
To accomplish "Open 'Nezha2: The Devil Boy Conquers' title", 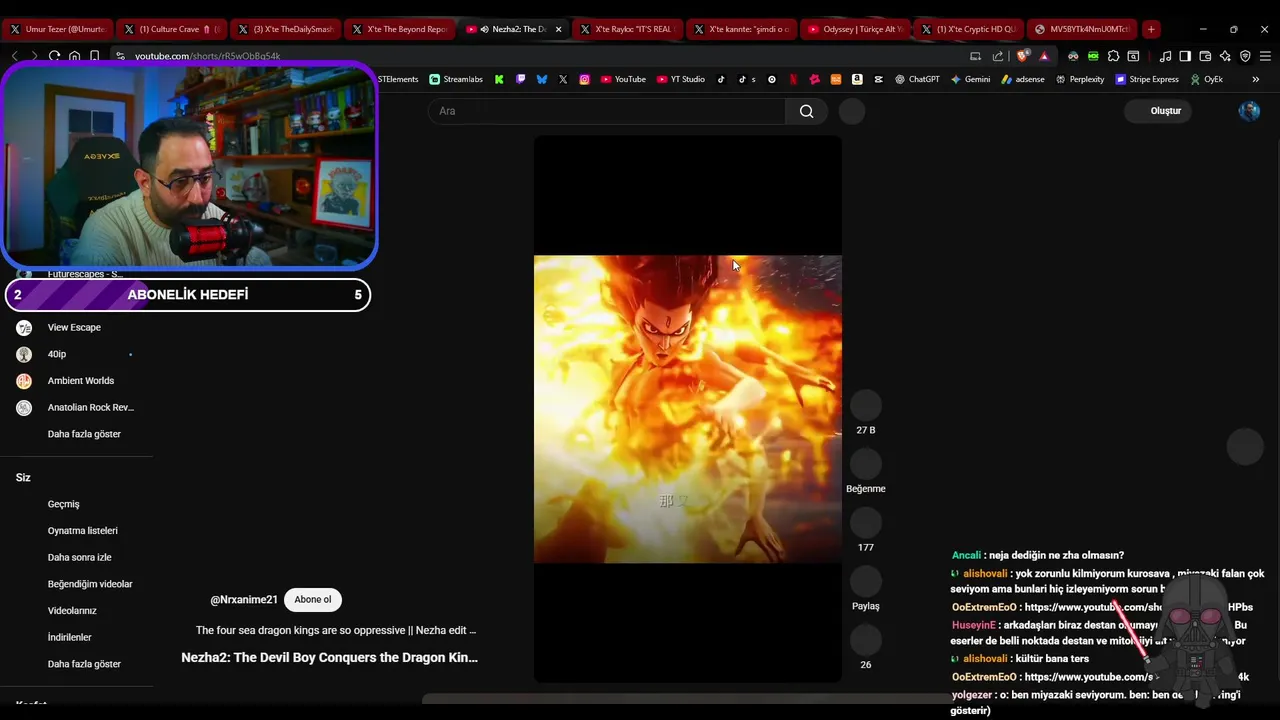I will (329, 658).
